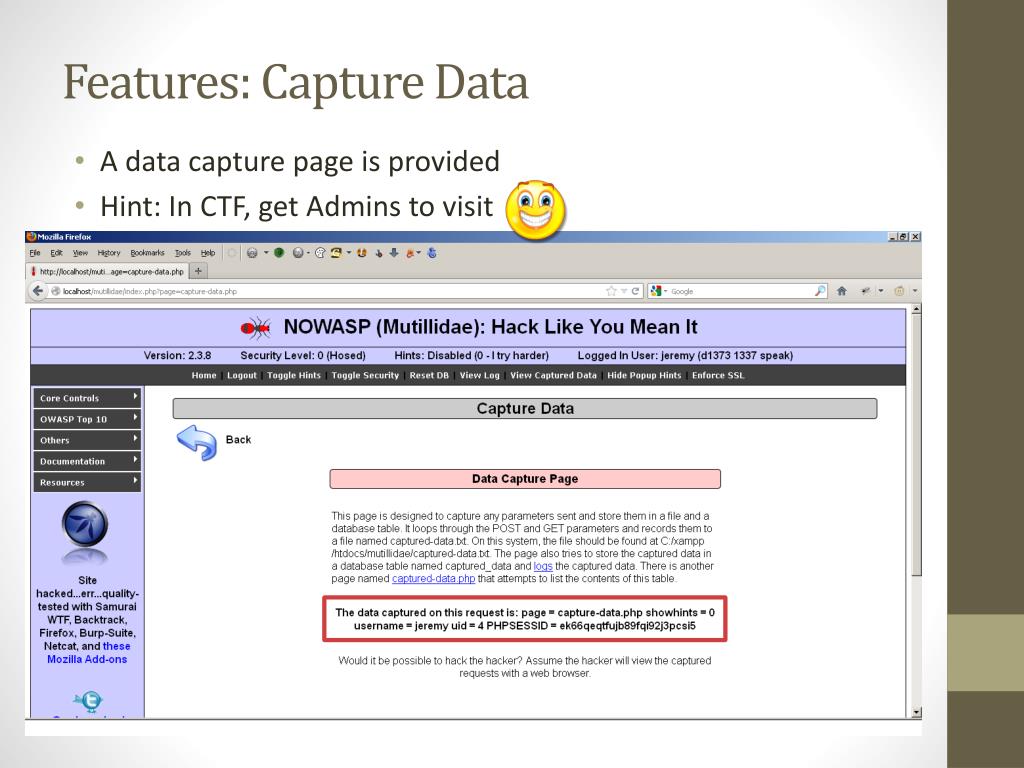1024x768 pixels.
Task: Open the search engine dropdown arrow
Action: click(665, 291)
